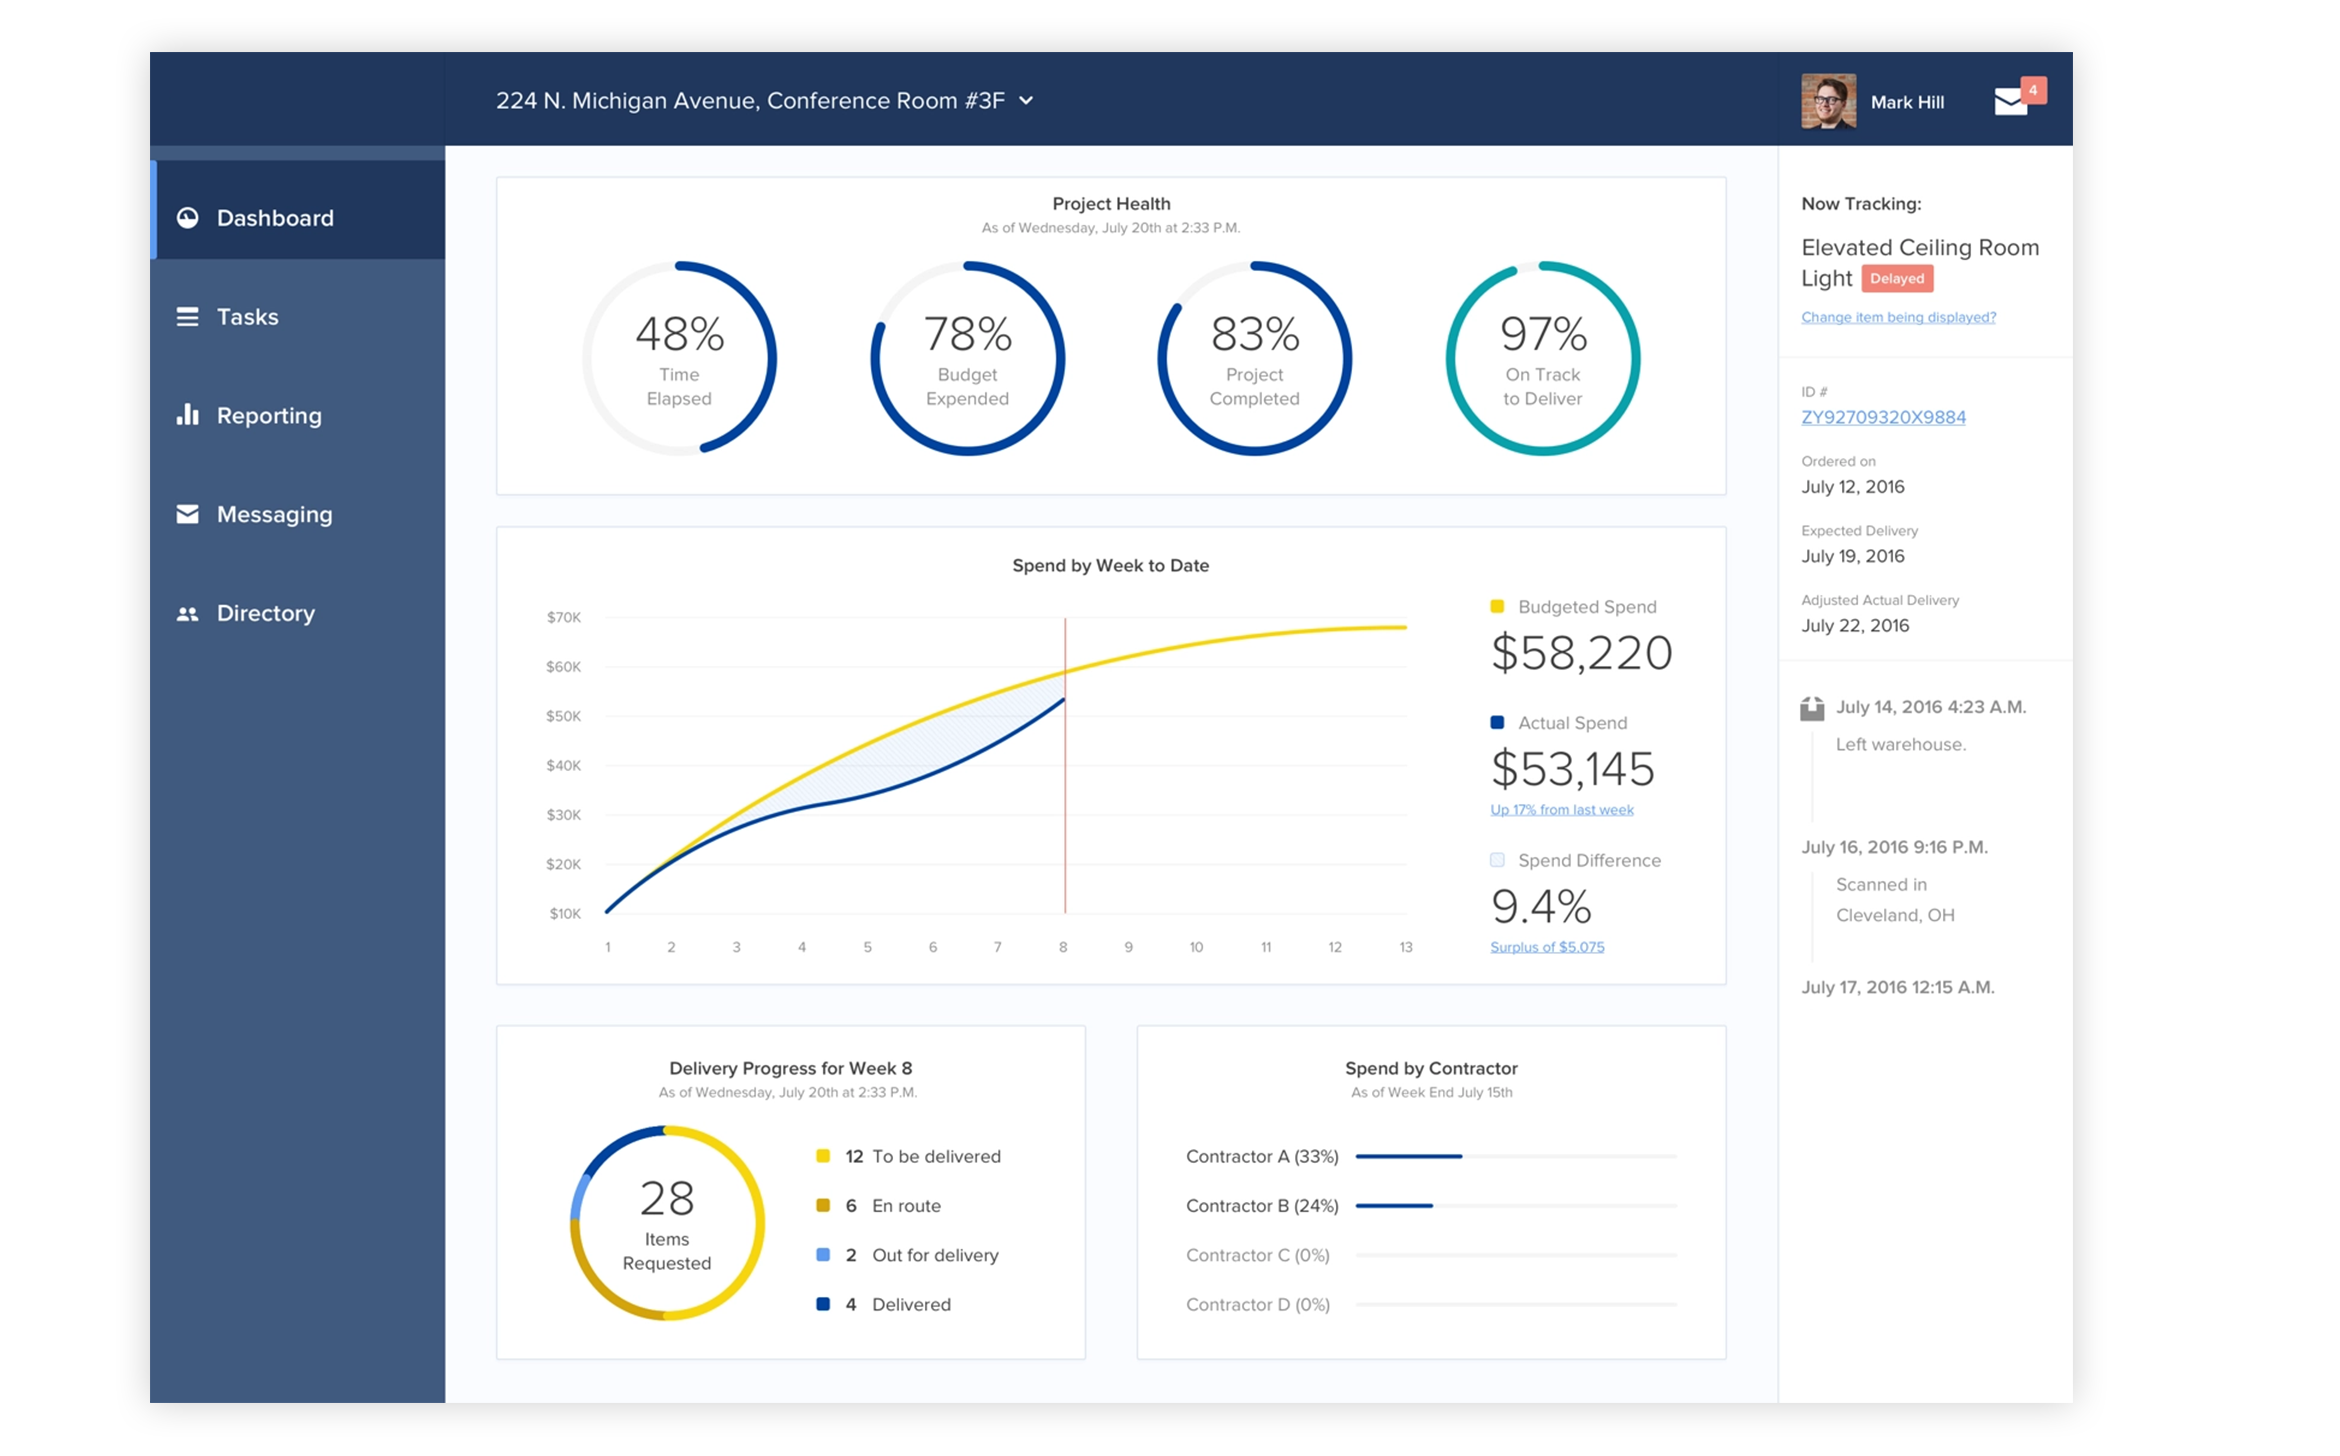The image size is (2340, 1456).
Task: Click the Reporting bar chart icon
Action: click(x=188, y=415)
